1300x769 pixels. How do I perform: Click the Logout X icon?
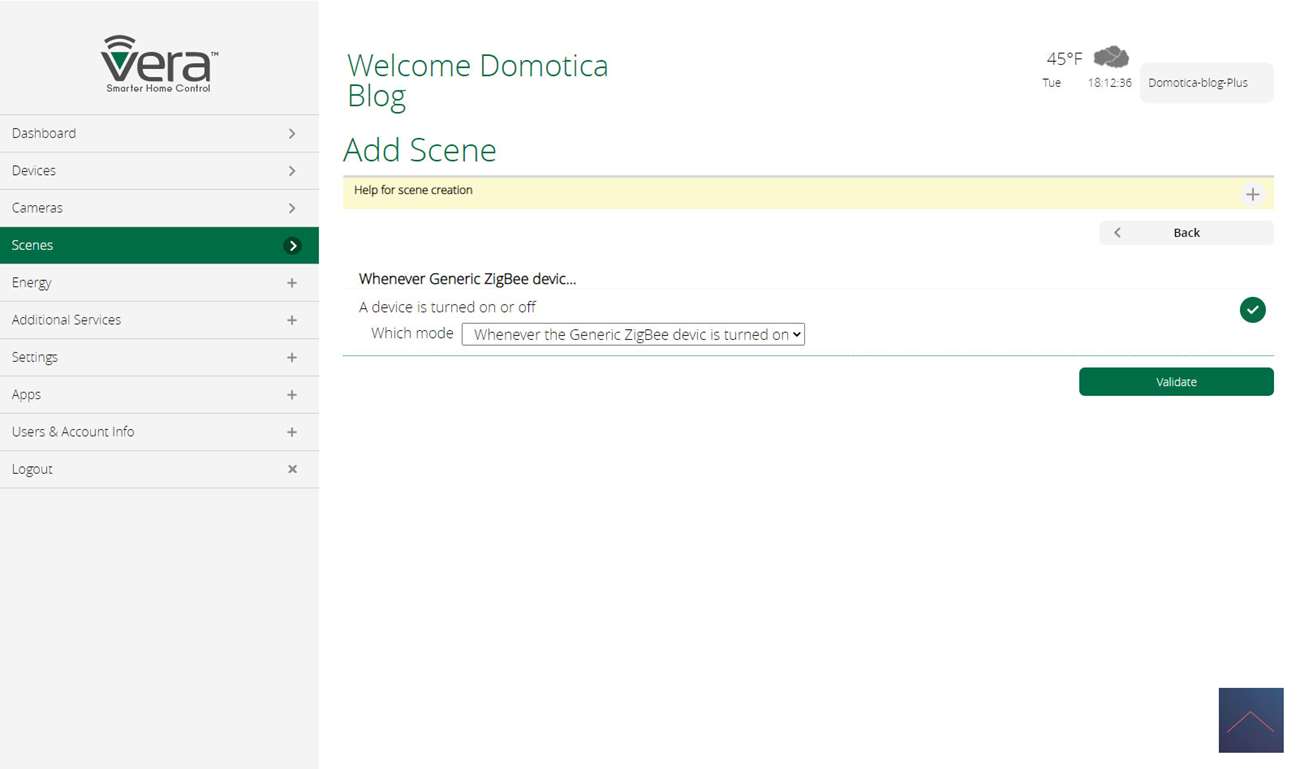(x=292, y=469)
